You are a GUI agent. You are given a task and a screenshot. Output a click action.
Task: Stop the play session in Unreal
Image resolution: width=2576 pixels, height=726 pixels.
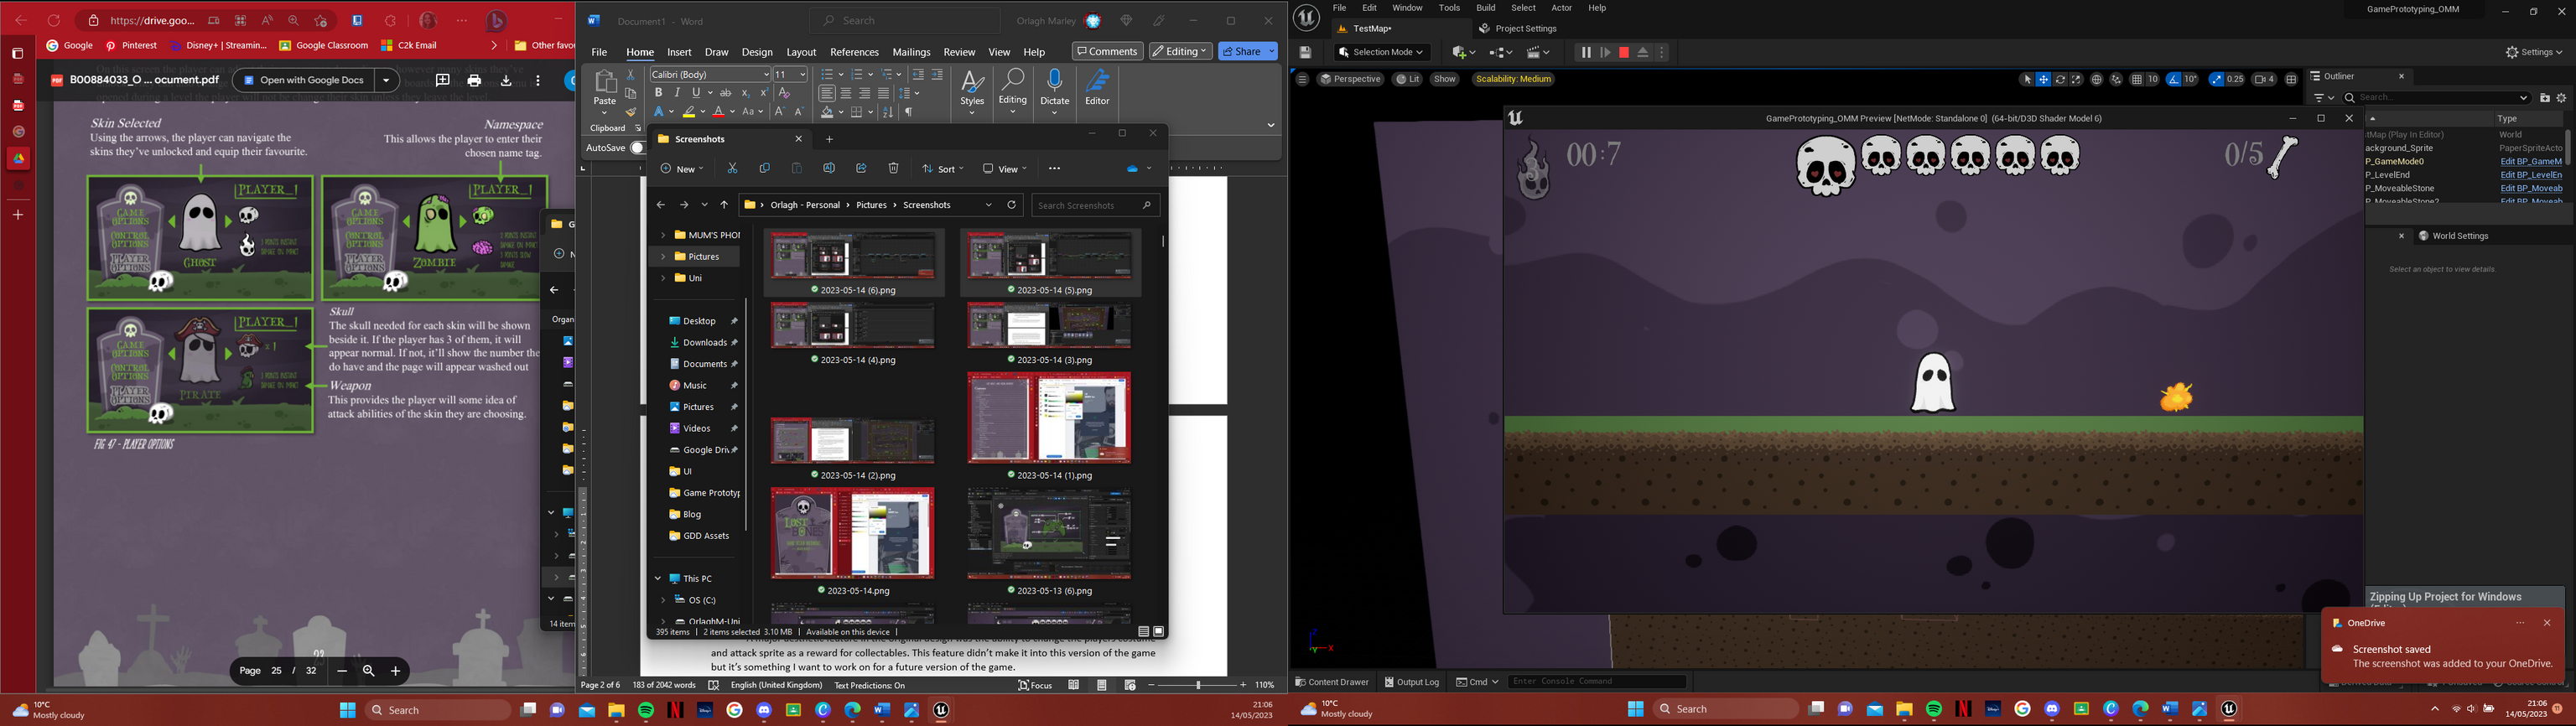1624,52
